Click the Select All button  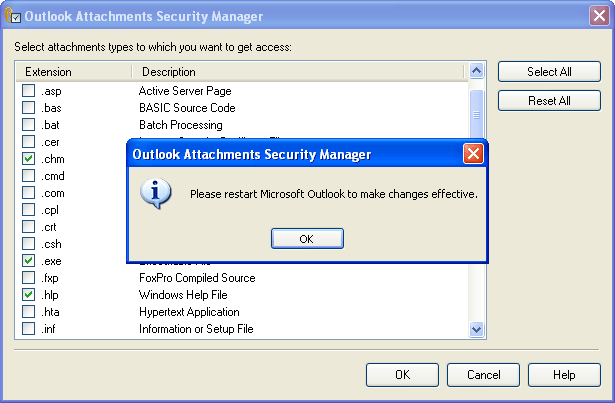point(549,71)
